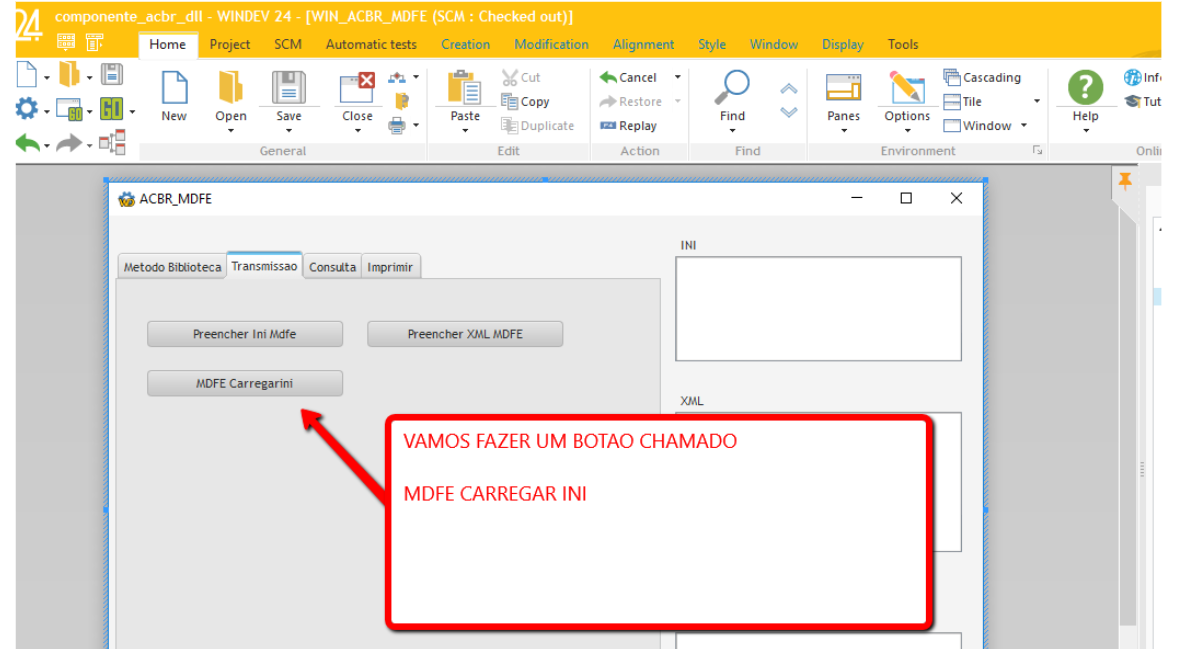Viewport: 1190px width, 649px height.
Task: Open the Home ribbon tab
Action: pos(168,44)
